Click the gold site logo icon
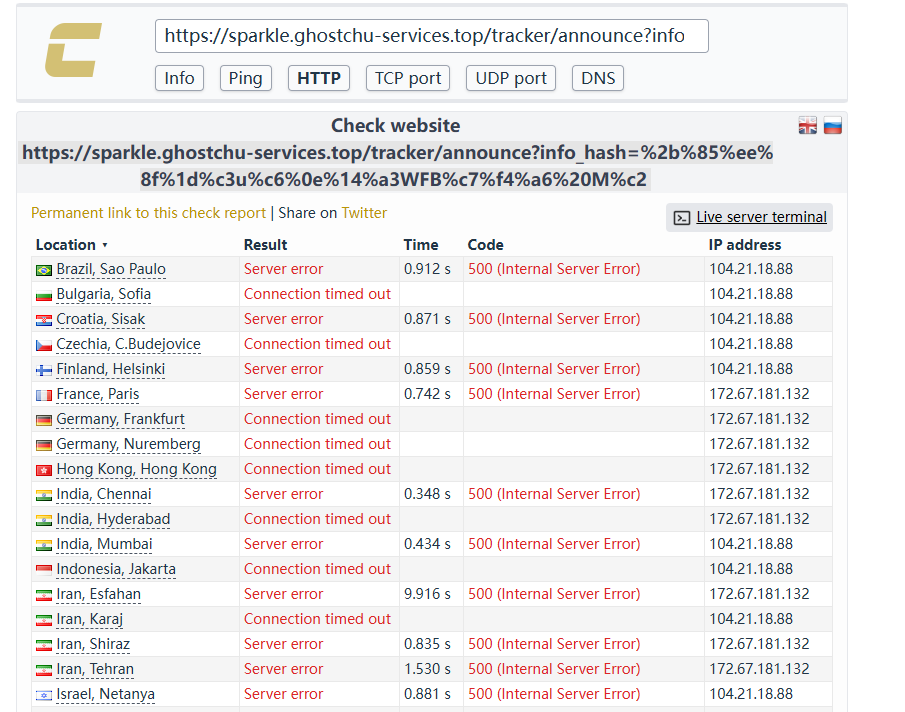 coord(73,51)
